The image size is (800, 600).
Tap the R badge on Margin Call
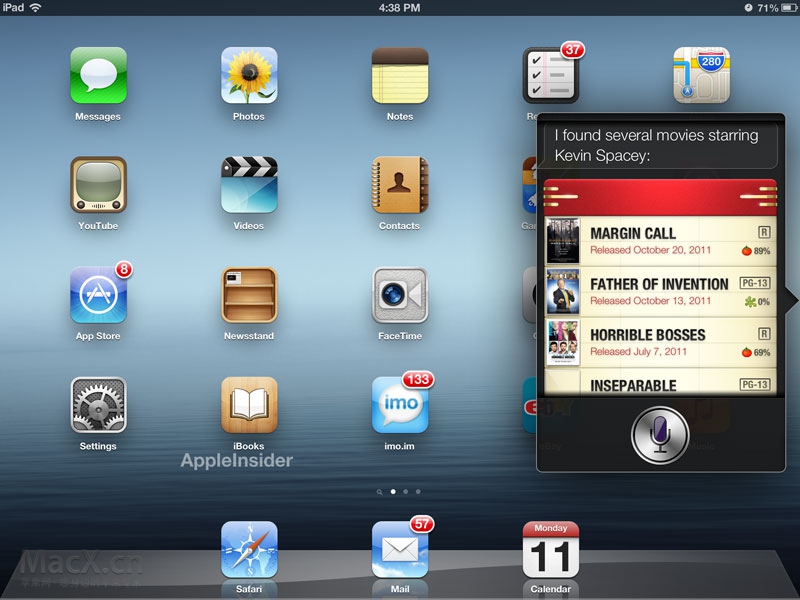click(x=764, y=232)
